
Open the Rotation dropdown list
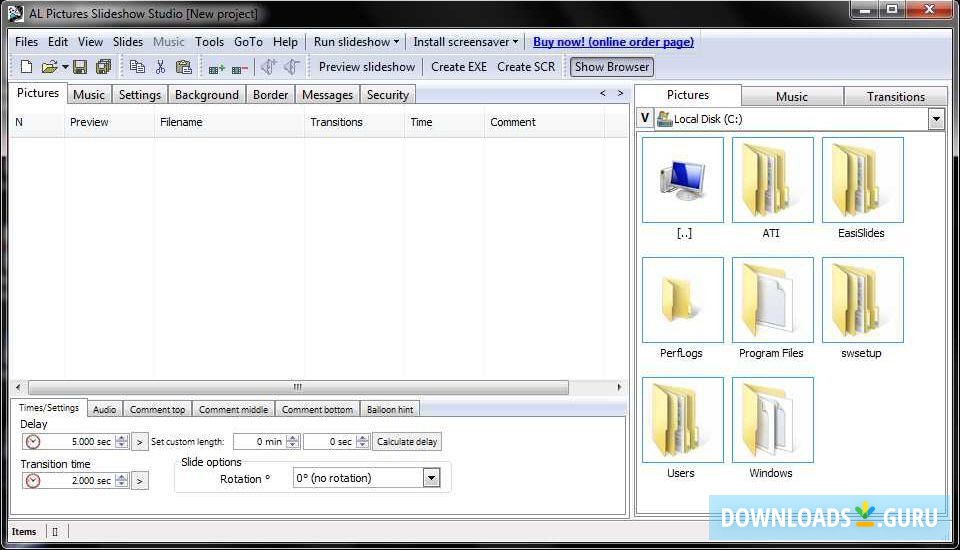[x=432, y=478]
